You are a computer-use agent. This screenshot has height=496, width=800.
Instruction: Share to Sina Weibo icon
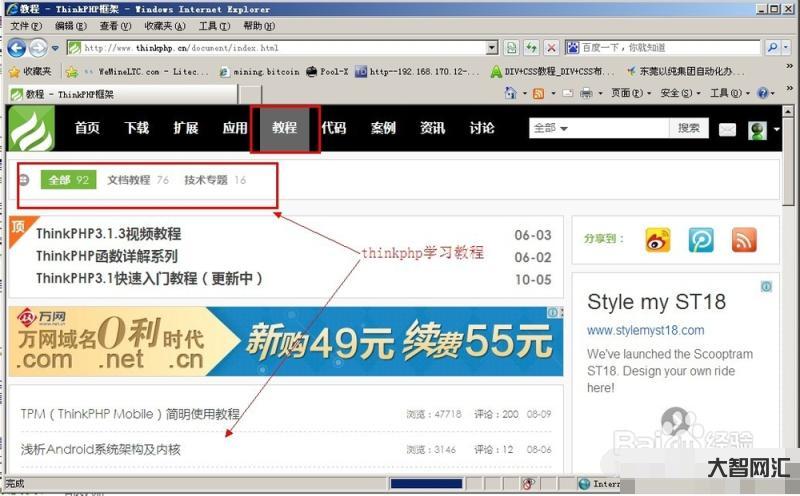coord(658,240)
